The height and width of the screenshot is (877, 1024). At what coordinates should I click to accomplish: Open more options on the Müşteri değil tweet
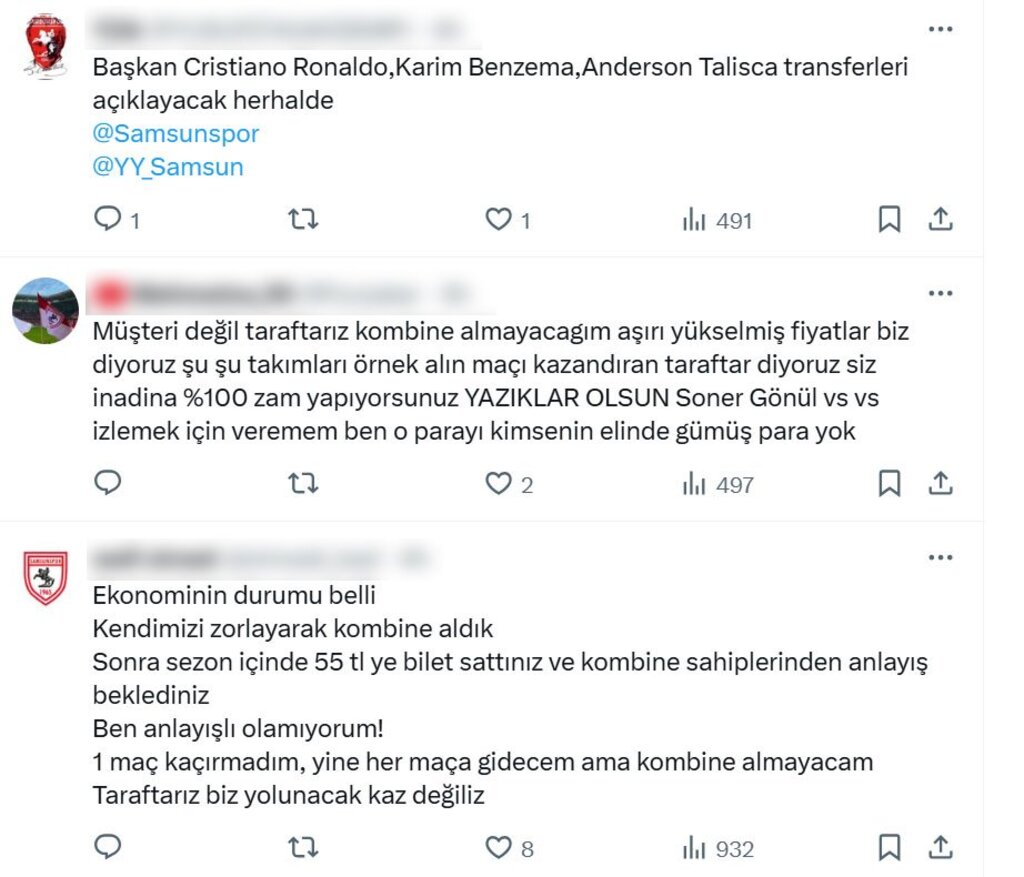940,293
